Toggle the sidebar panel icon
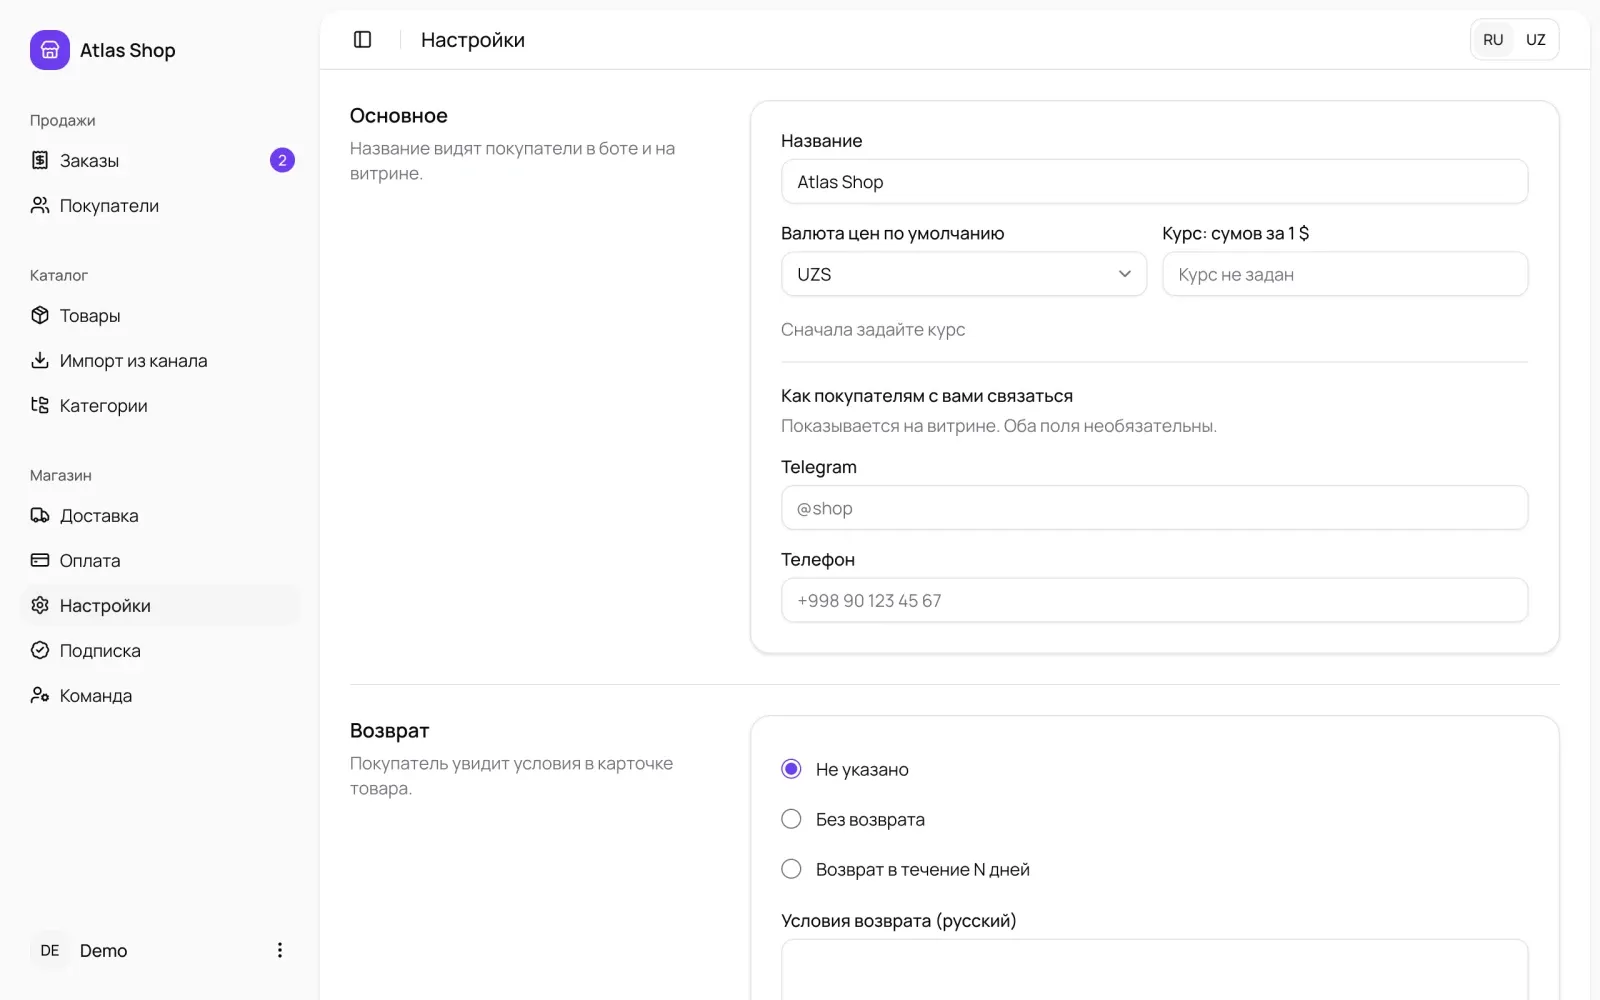 (x=363, y=40)
